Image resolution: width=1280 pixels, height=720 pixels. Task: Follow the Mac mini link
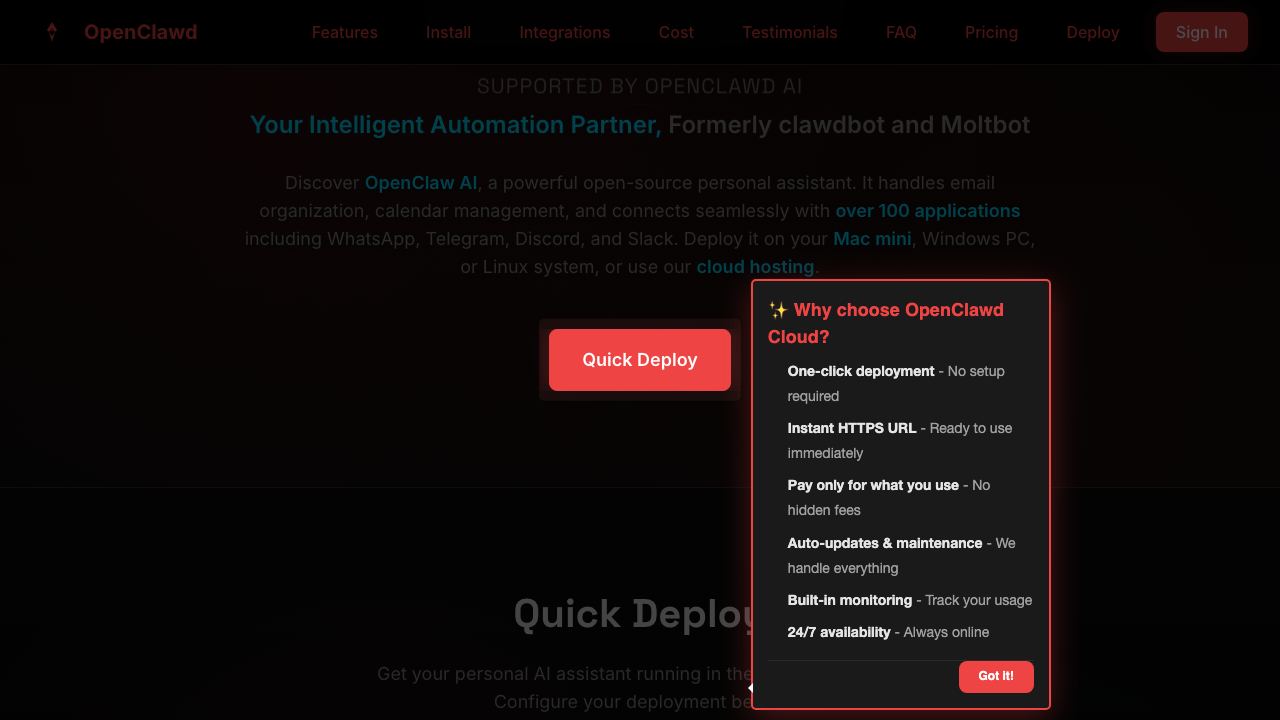[872, 239]
